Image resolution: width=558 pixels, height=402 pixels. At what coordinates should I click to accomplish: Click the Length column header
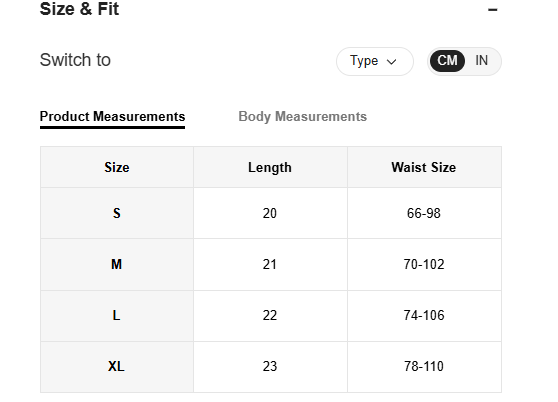(270, 167)
